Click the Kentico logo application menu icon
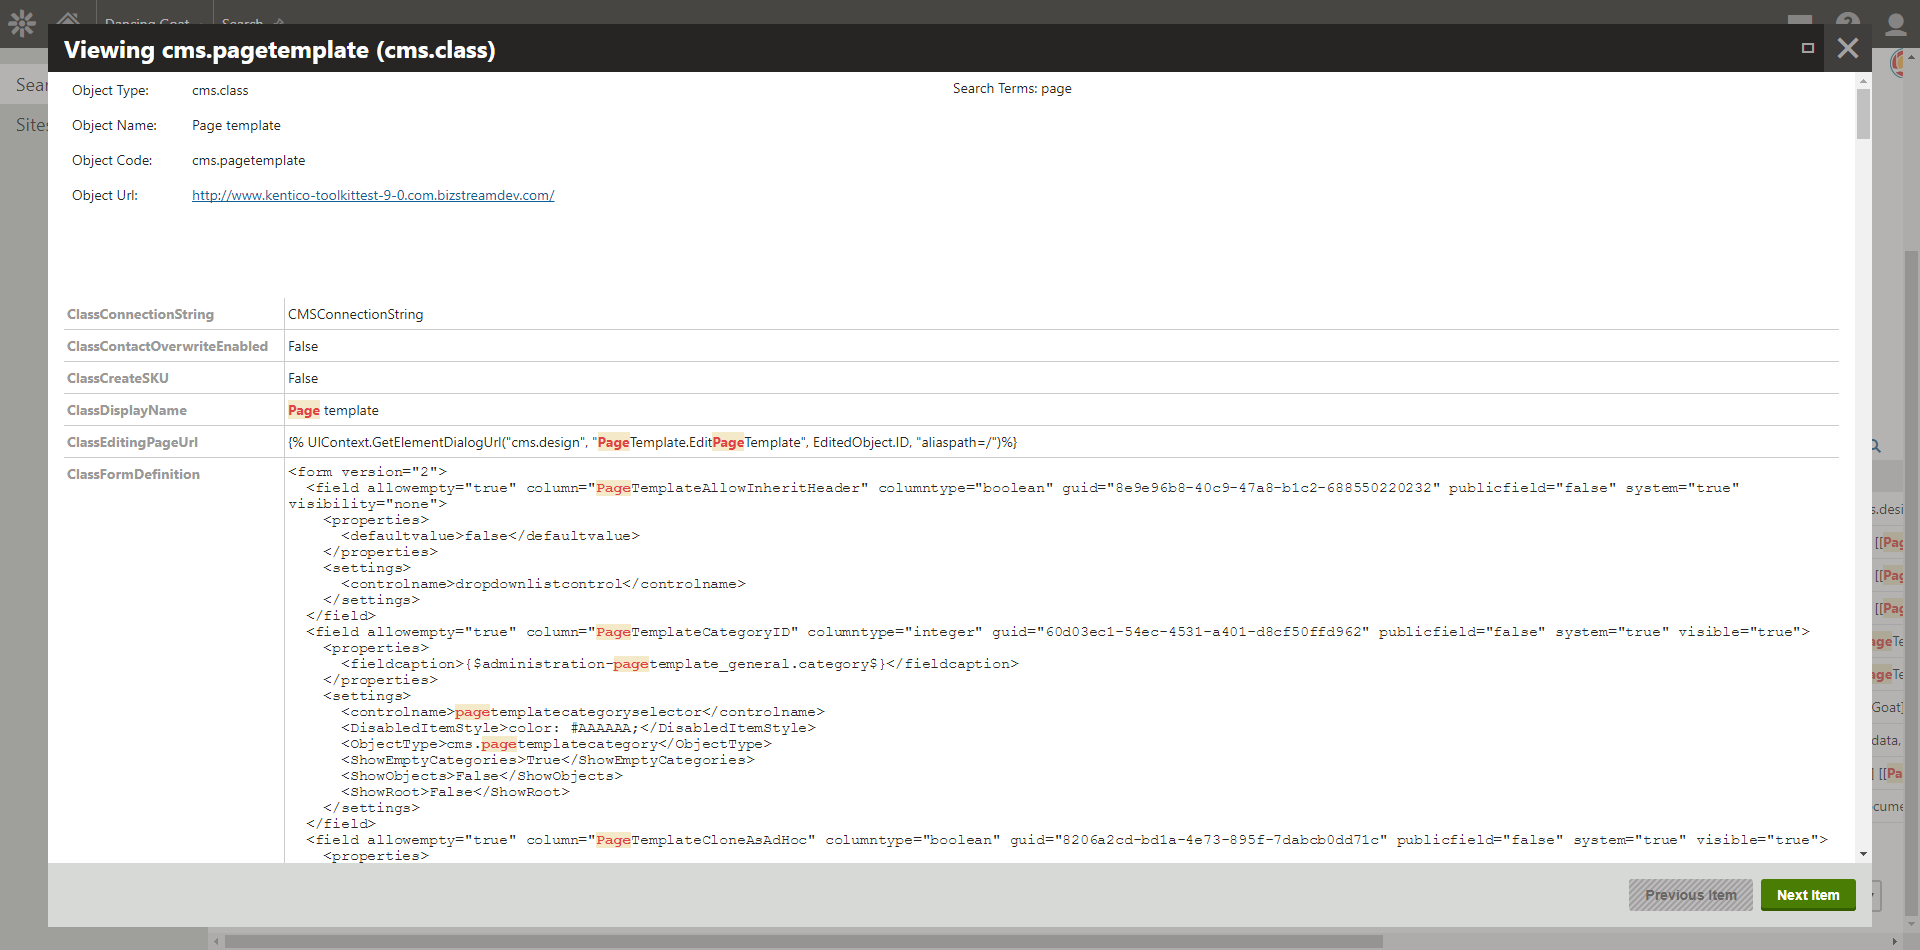Screen dimensions: 1920x950 [22, 22]
